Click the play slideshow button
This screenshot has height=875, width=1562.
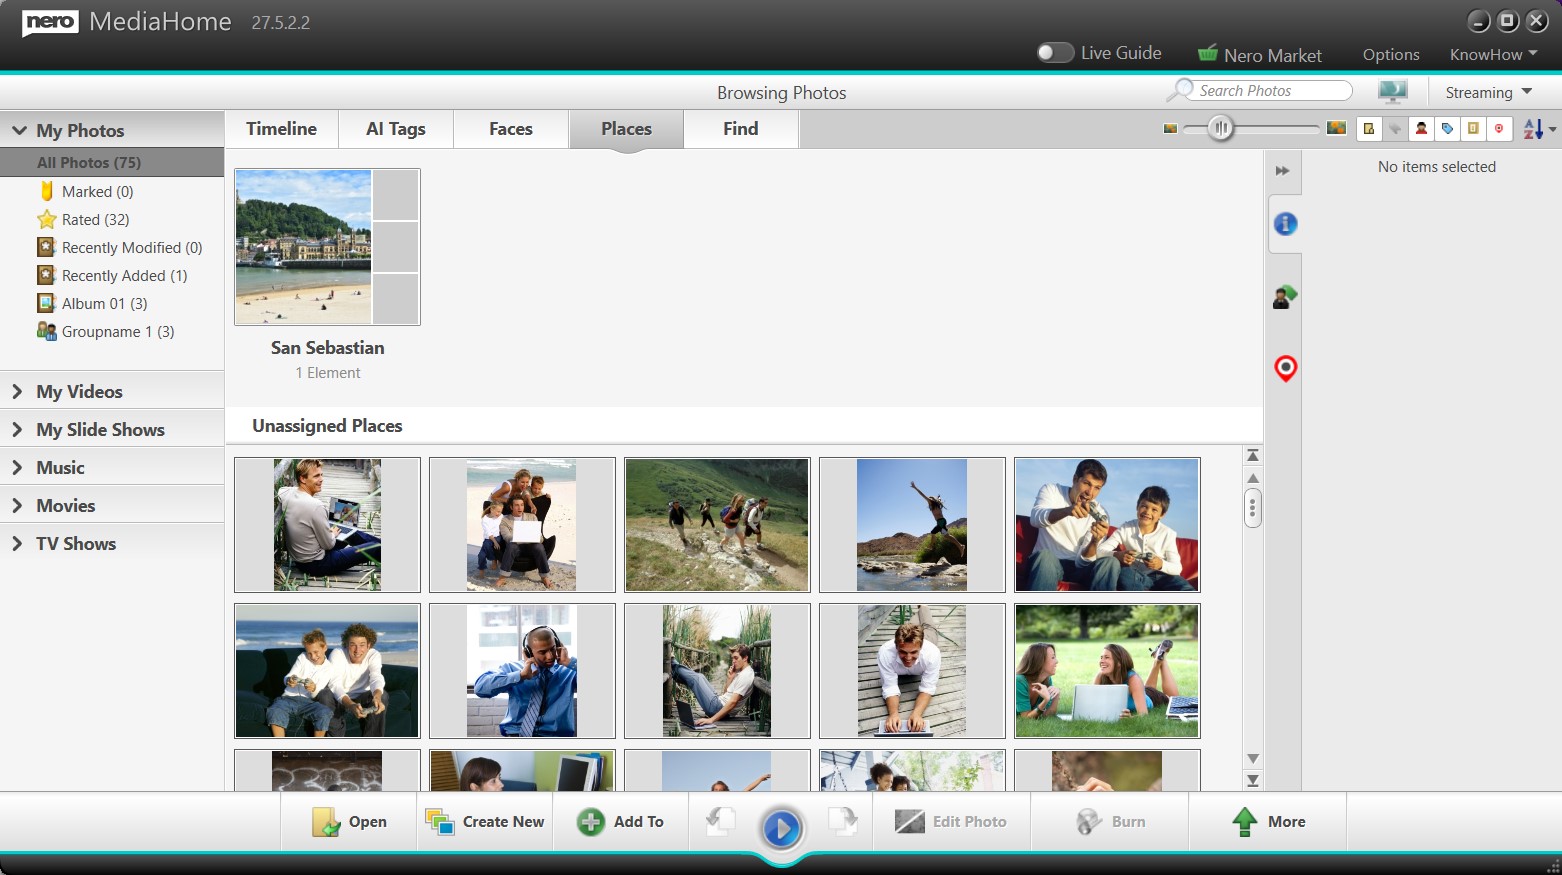(x=781, y=828)
